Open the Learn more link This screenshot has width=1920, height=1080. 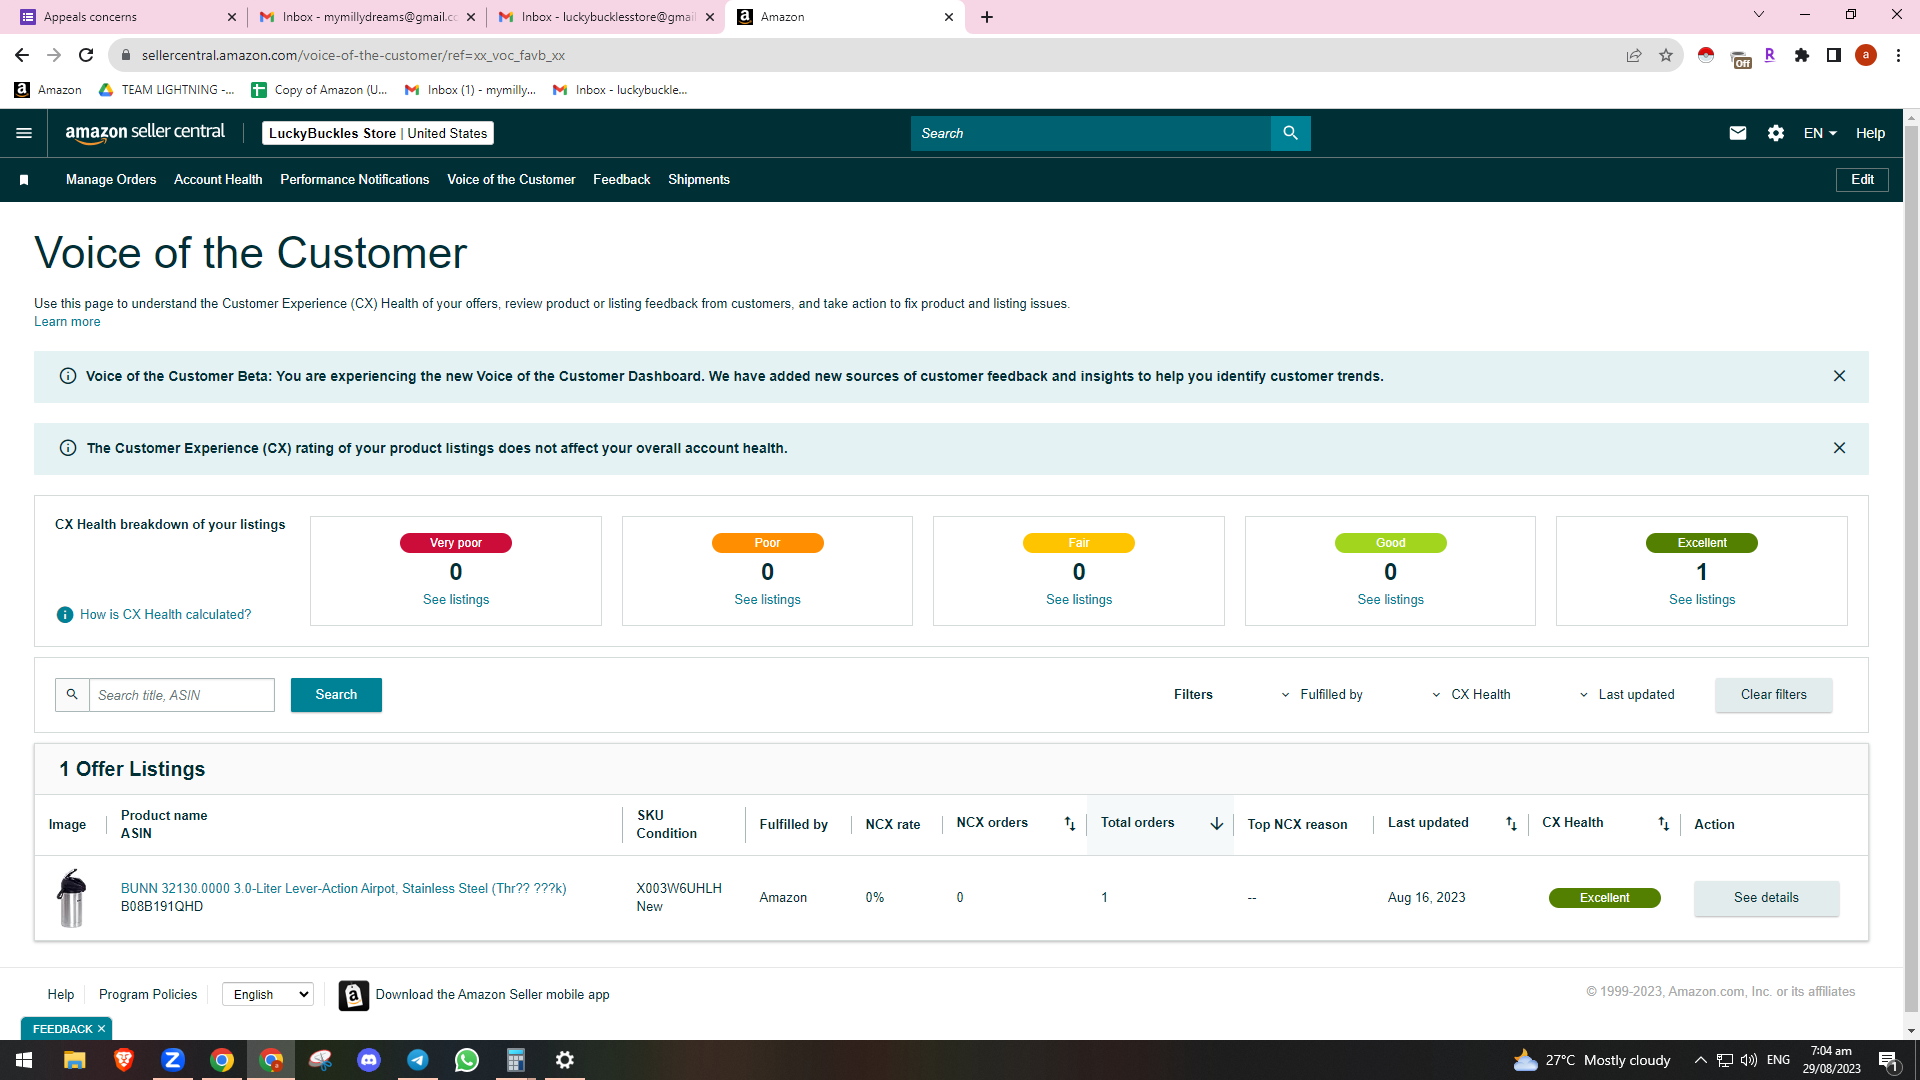tap(67, 322)
